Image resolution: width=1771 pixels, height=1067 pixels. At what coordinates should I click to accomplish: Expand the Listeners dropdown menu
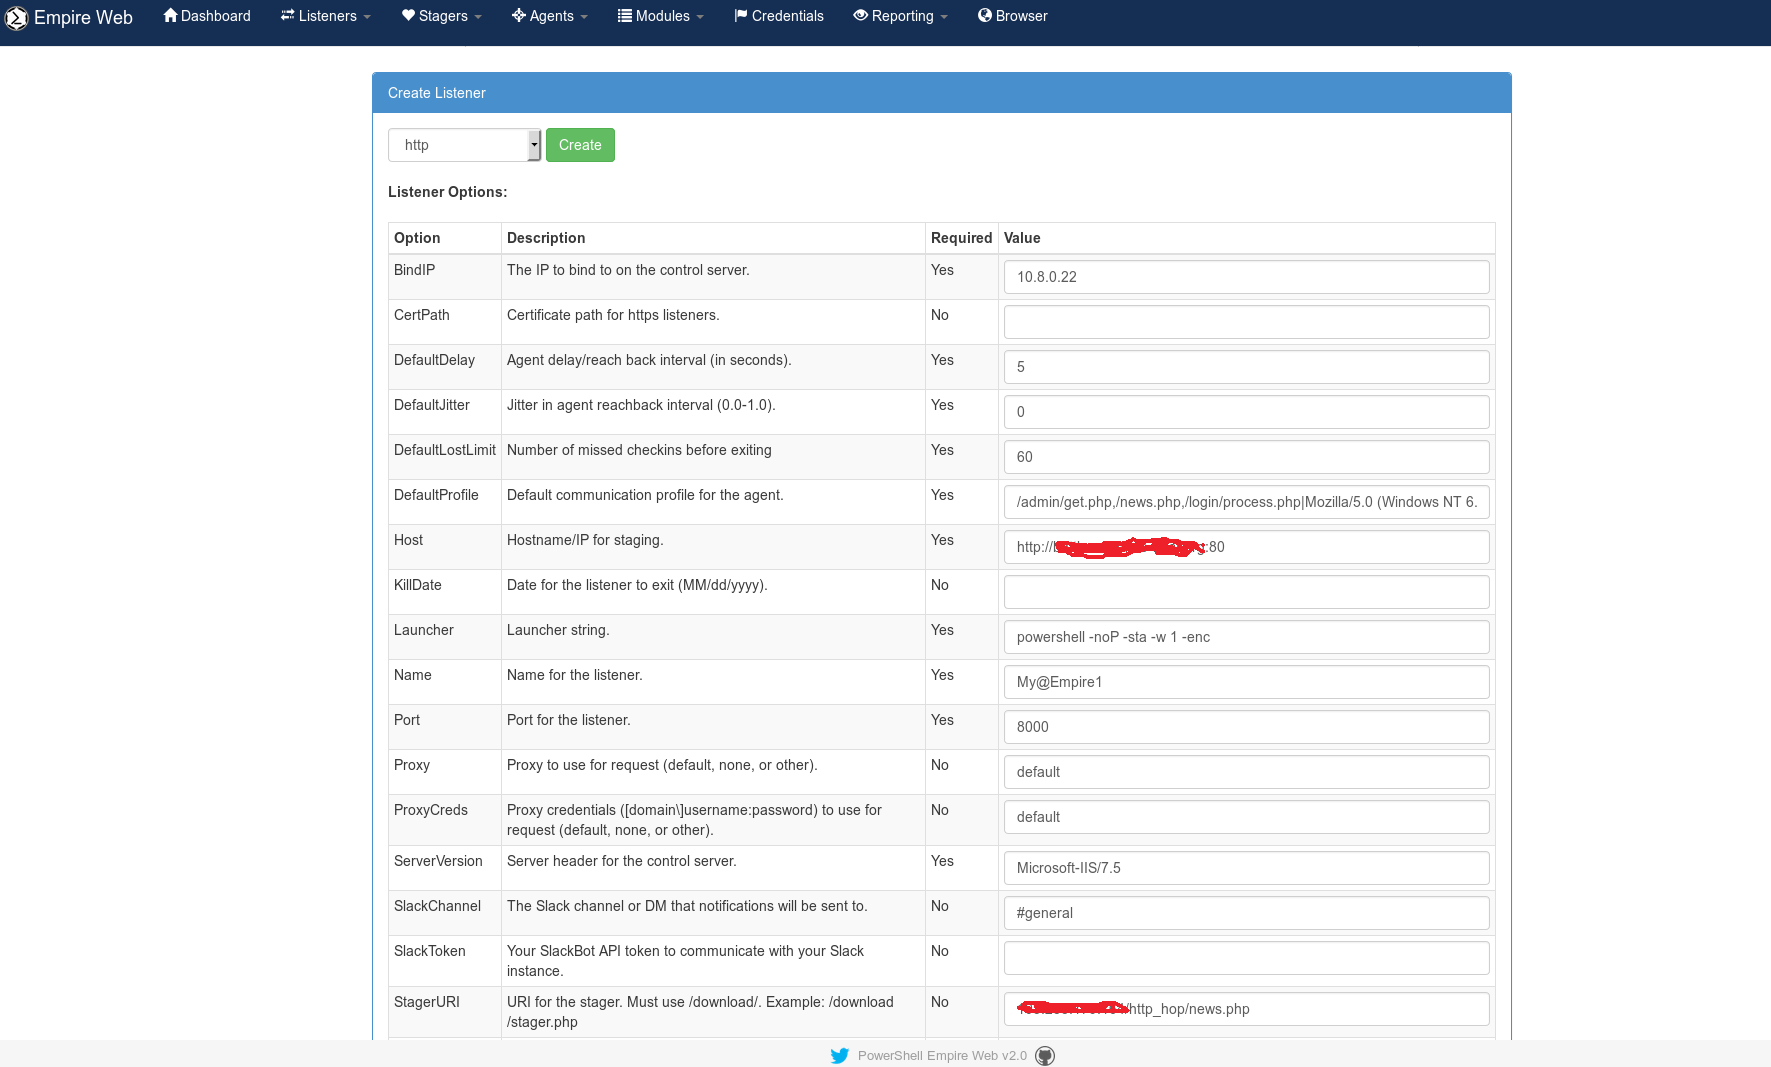coord(326,16)
